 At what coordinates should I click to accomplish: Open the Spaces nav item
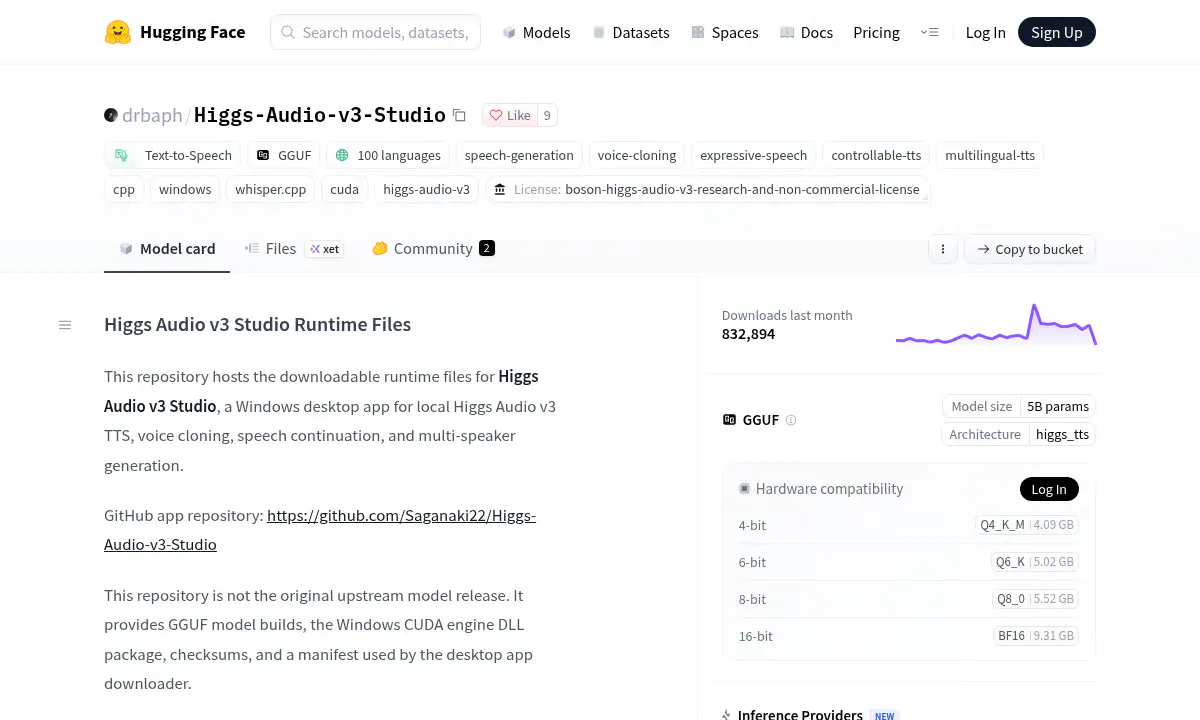coord(725,32)
